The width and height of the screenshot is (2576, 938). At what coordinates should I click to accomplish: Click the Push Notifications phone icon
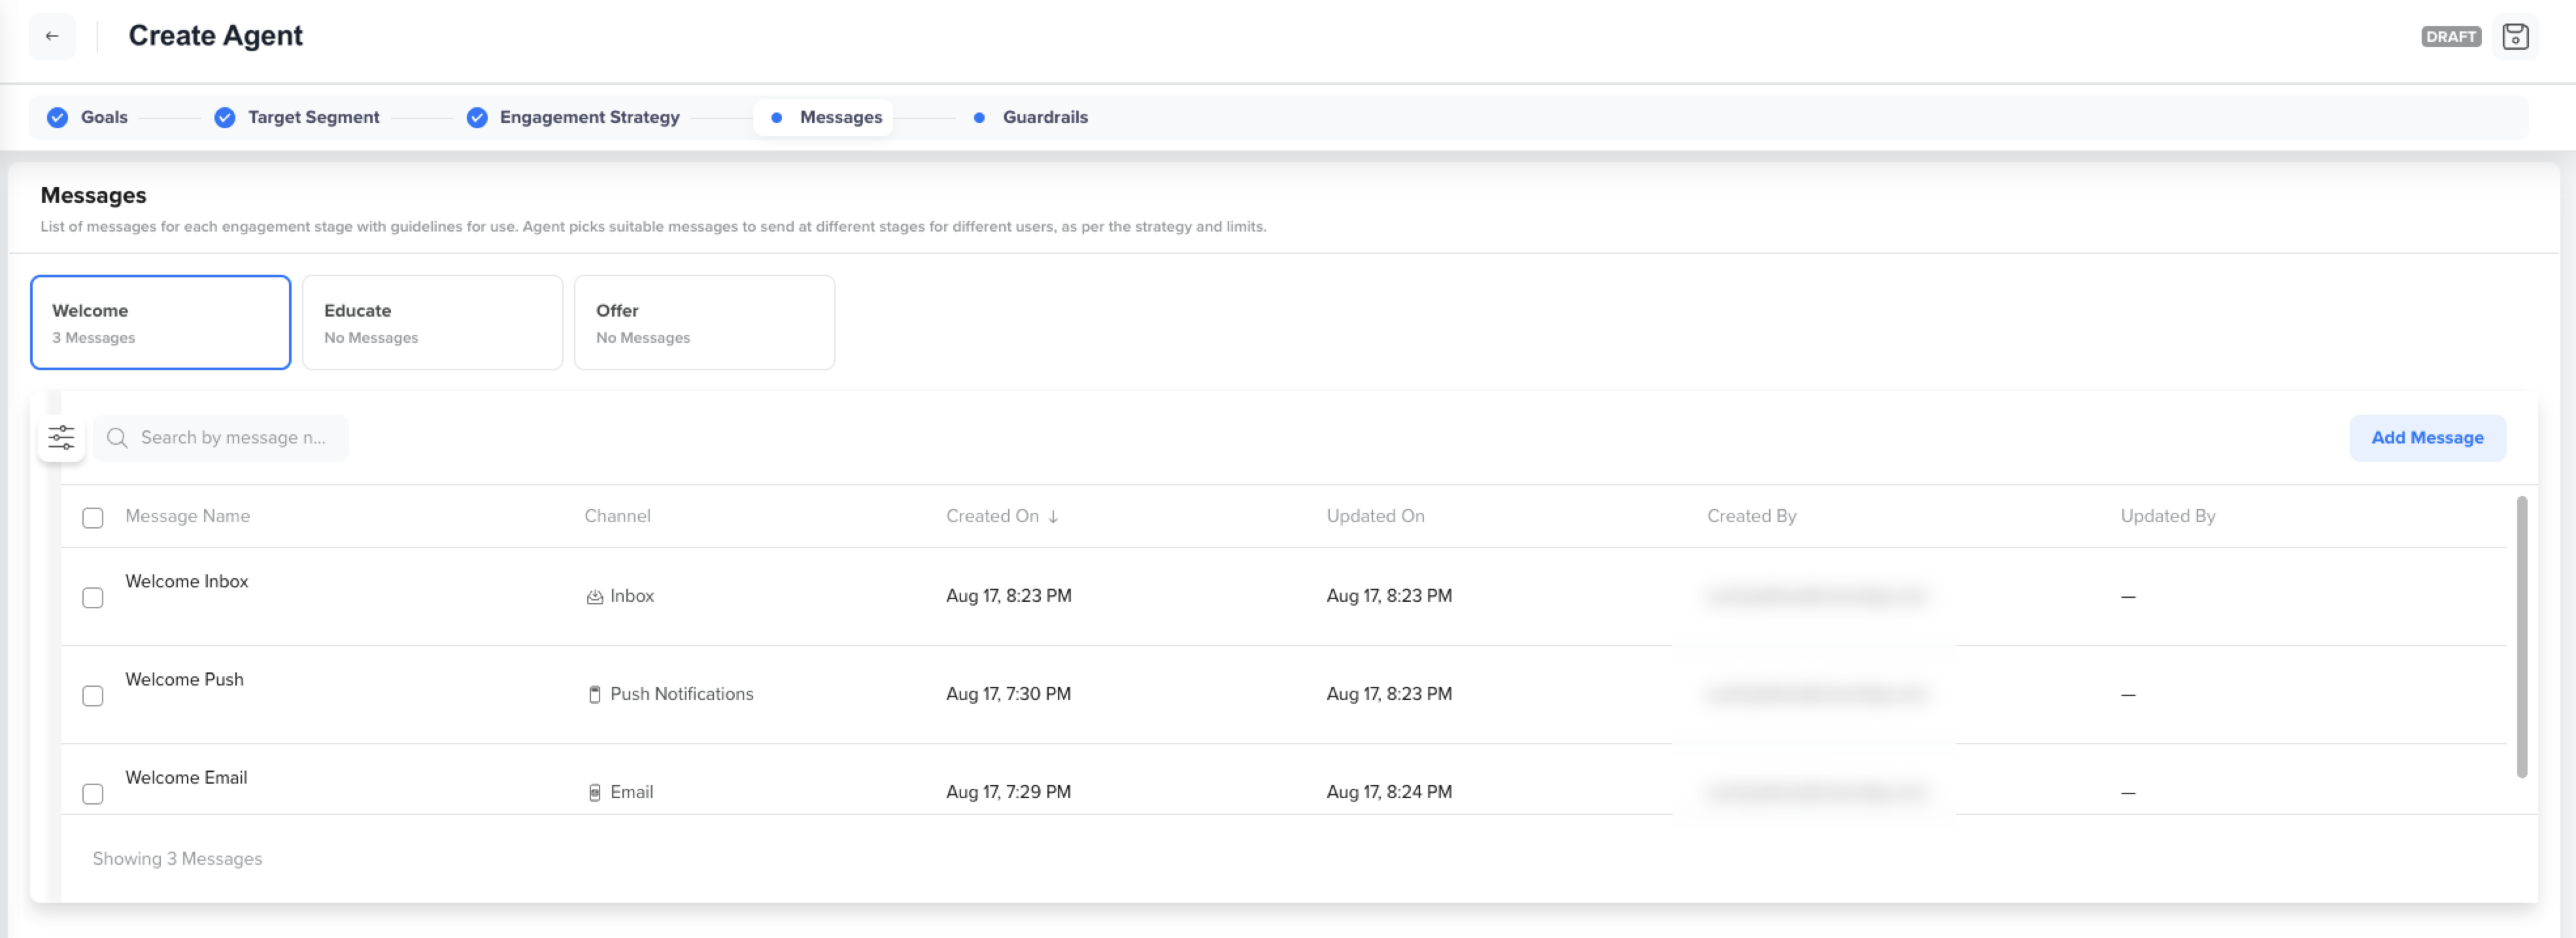coord(594,695)
